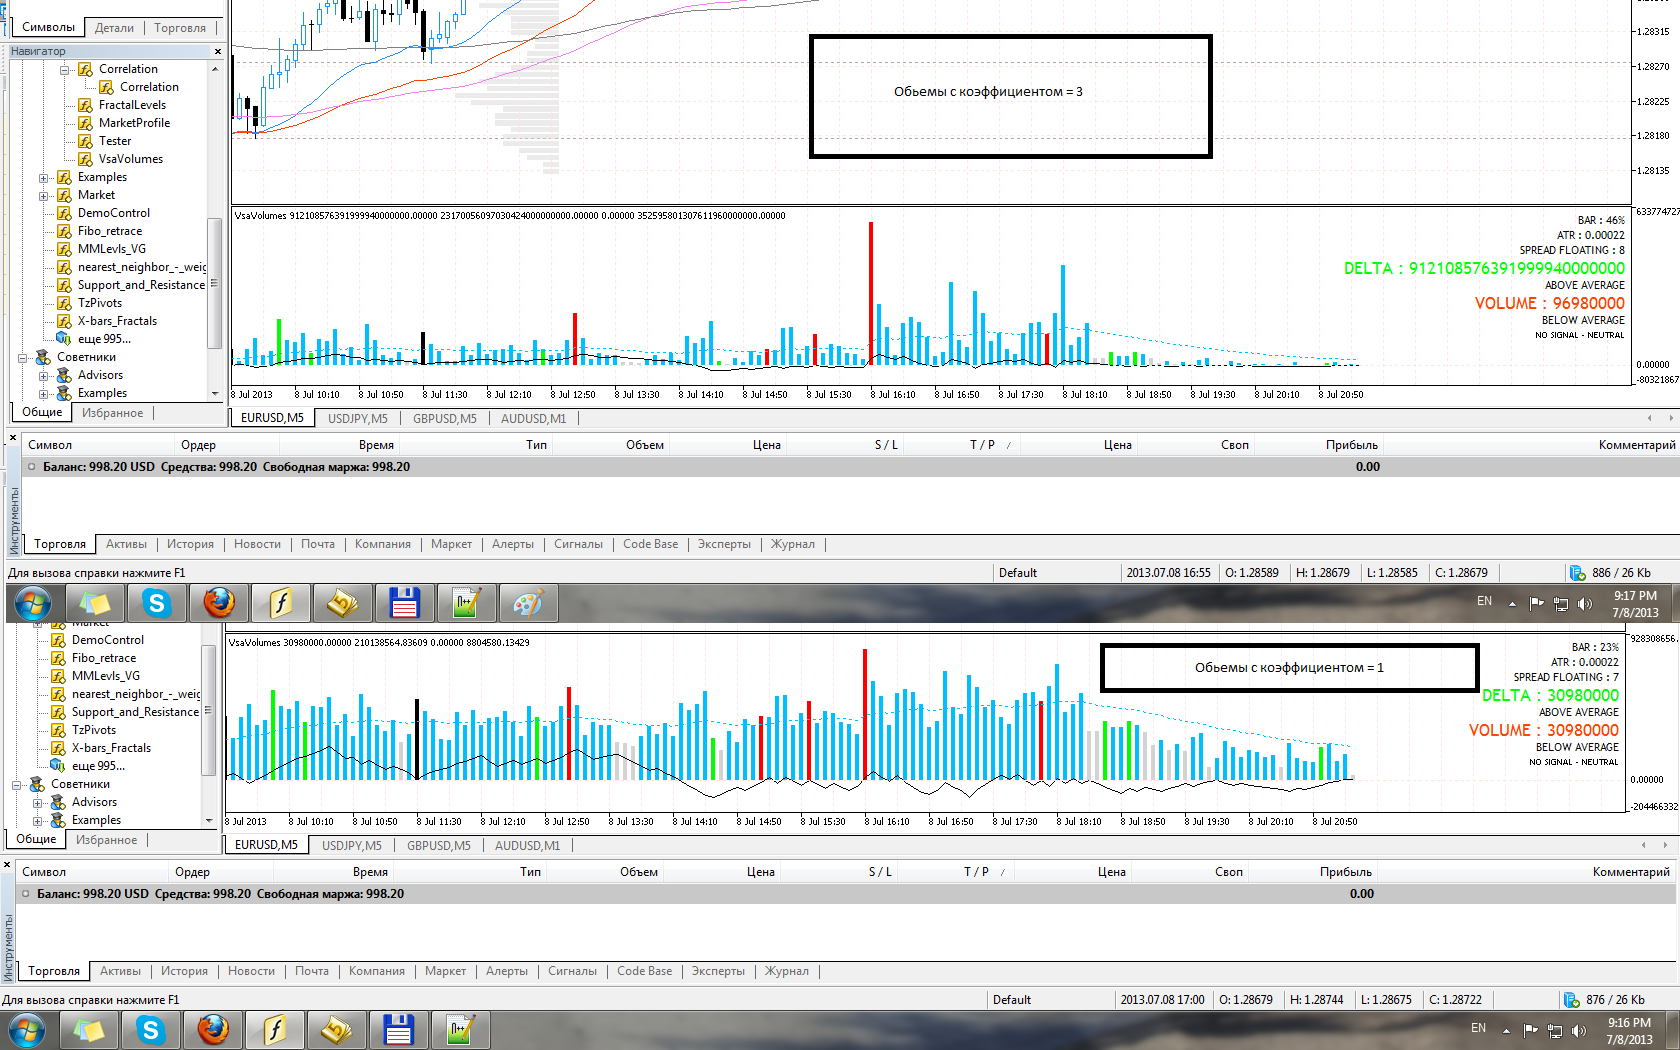The image size is (1680, 1050).
Task: Open the Торговля tab beside Детали
Action: 180,28
